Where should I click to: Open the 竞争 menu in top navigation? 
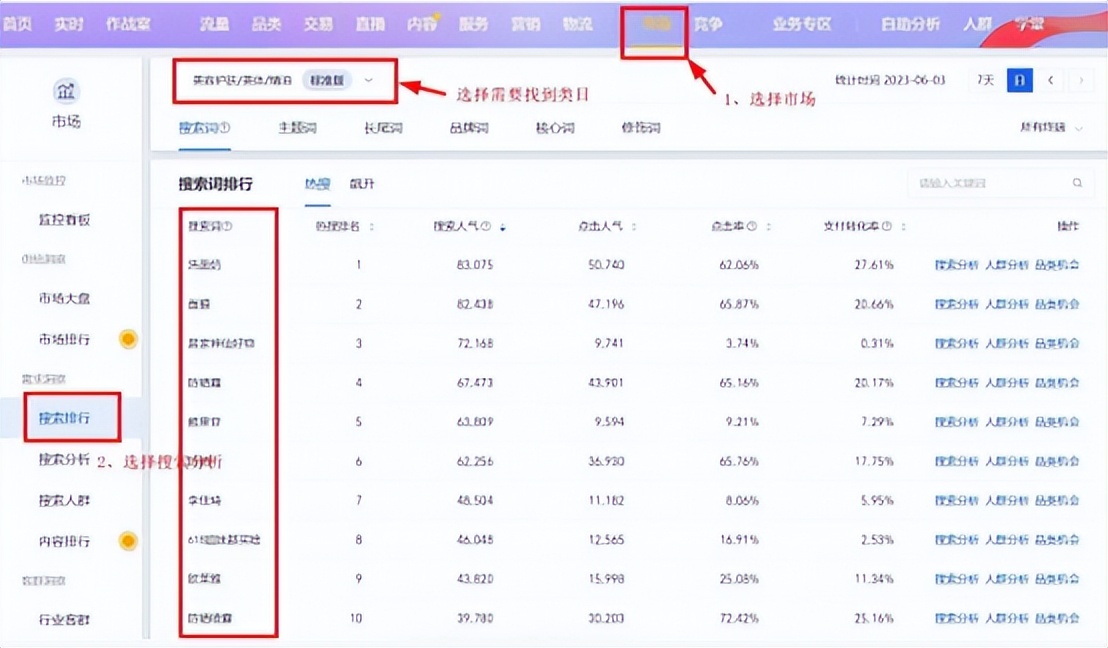710,24
